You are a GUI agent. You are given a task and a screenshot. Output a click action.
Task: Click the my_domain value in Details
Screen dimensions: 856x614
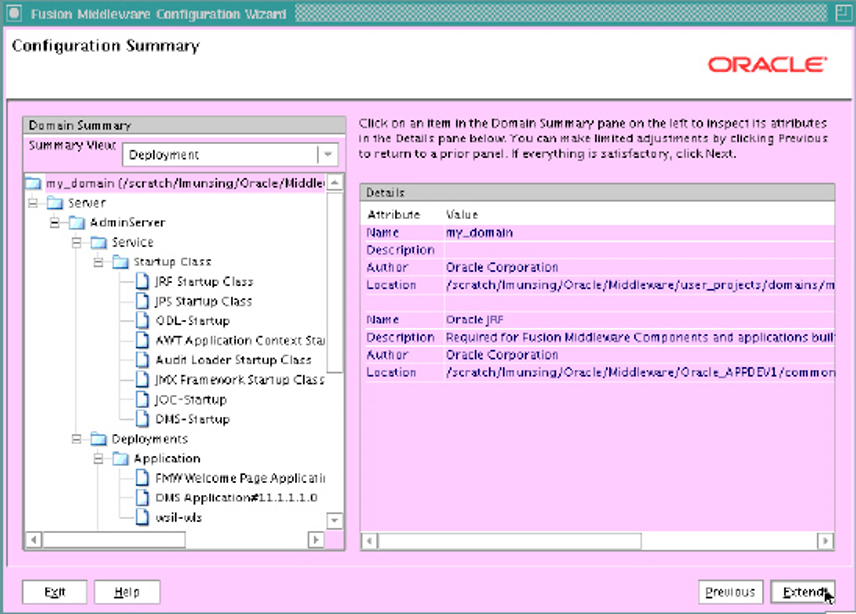(479, 233)
